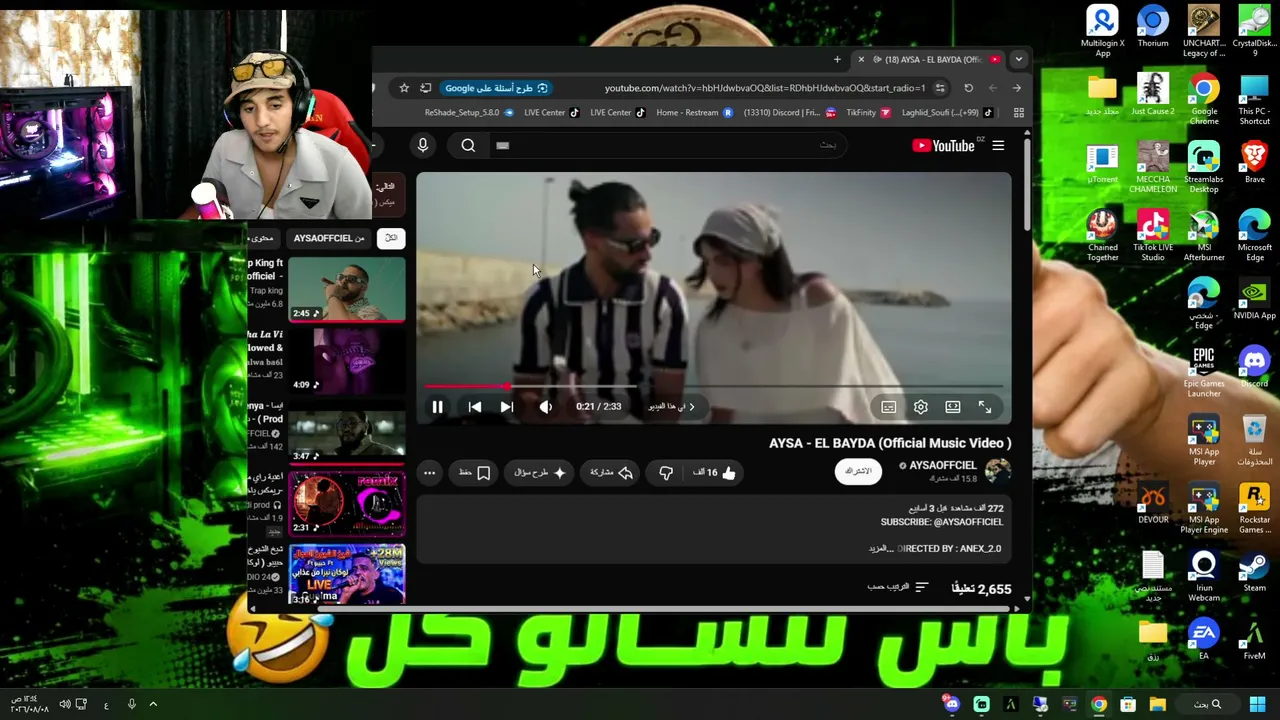Open the 2:45 Trap King video thumbnail
The width and height of the screenshot is (1280, 720).
tap(347, 290)
